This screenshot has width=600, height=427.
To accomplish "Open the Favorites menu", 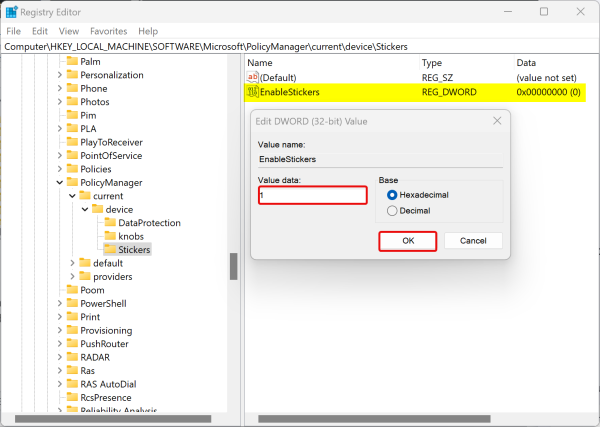I will coord(108,31).
